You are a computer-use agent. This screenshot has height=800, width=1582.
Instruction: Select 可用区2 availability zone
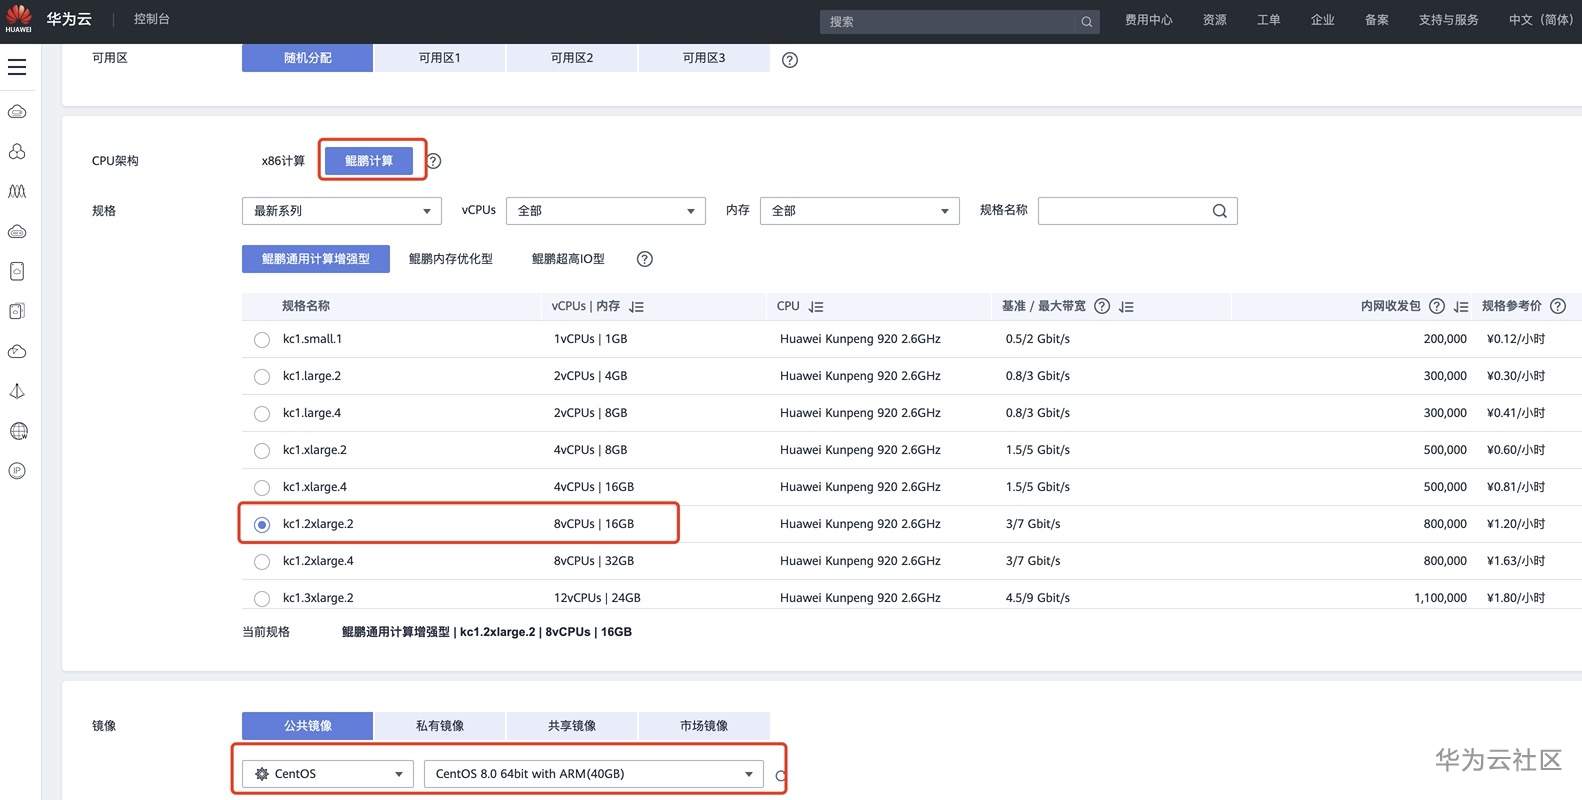572,58
